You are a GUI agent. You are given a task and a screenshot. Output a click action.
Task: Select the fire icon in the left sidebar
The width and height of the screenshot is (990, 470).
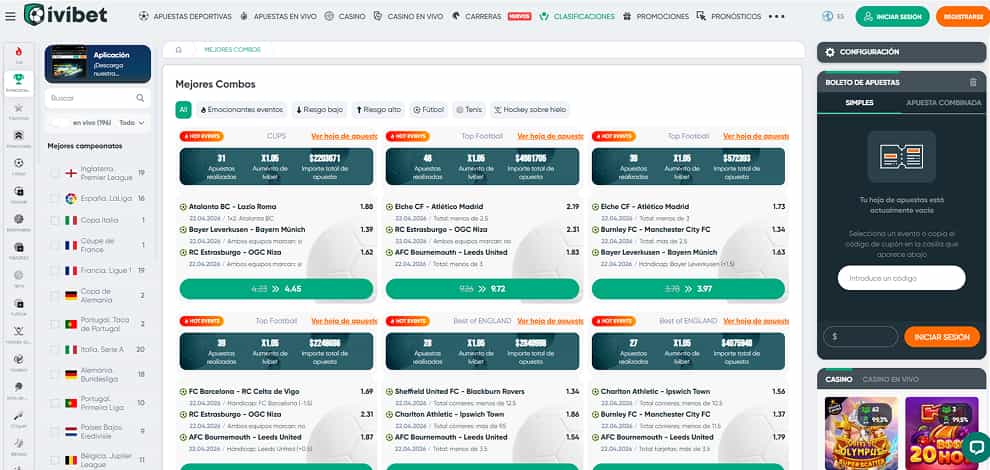(x=19, y=52)
